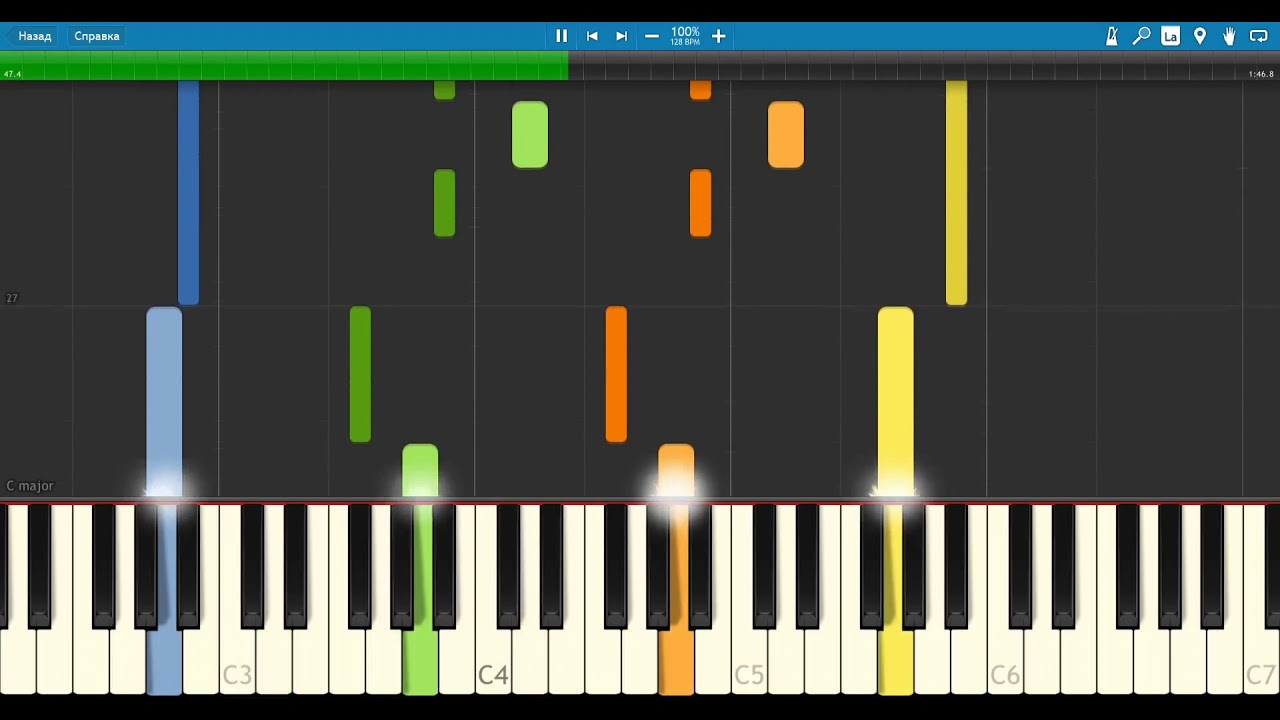Screen dimensions: 1280x720
Task: Add a bookmark with pin icon
Action: pos(1200,36)
